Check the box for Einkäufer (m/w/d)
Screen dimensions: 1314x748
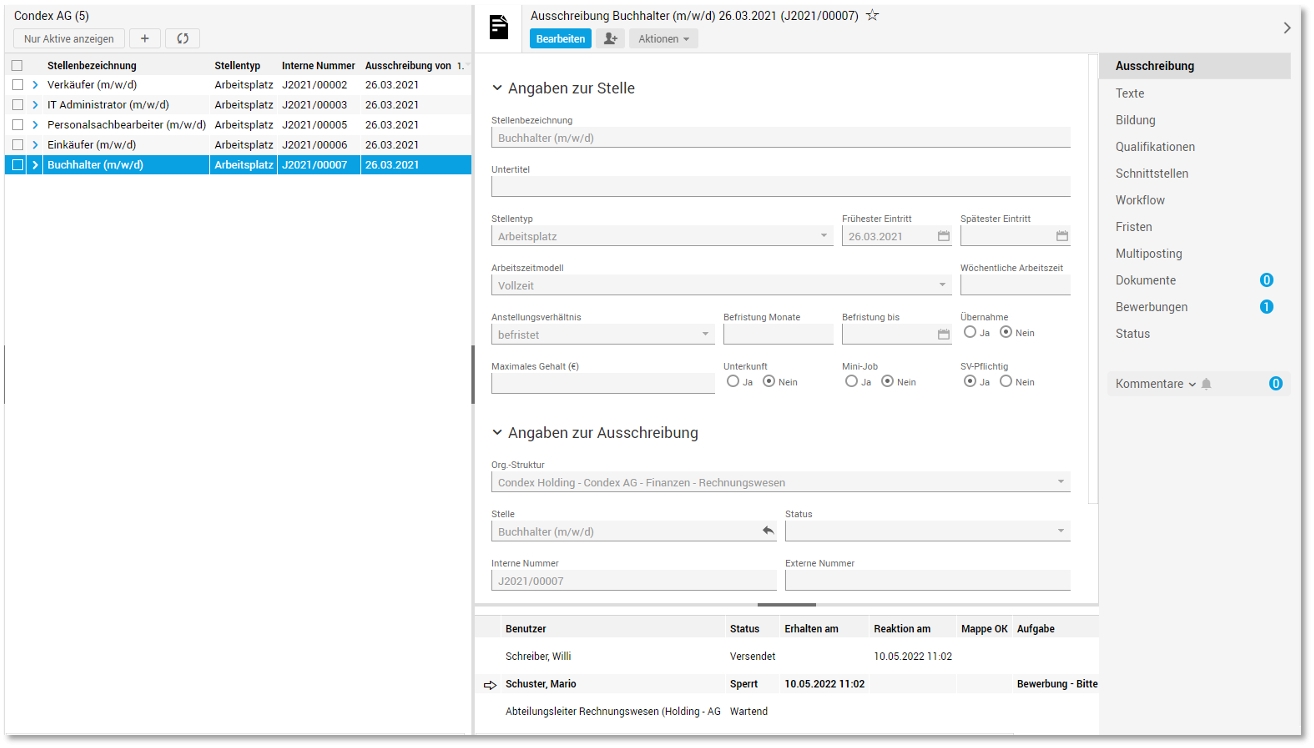[x=17, y=145]
